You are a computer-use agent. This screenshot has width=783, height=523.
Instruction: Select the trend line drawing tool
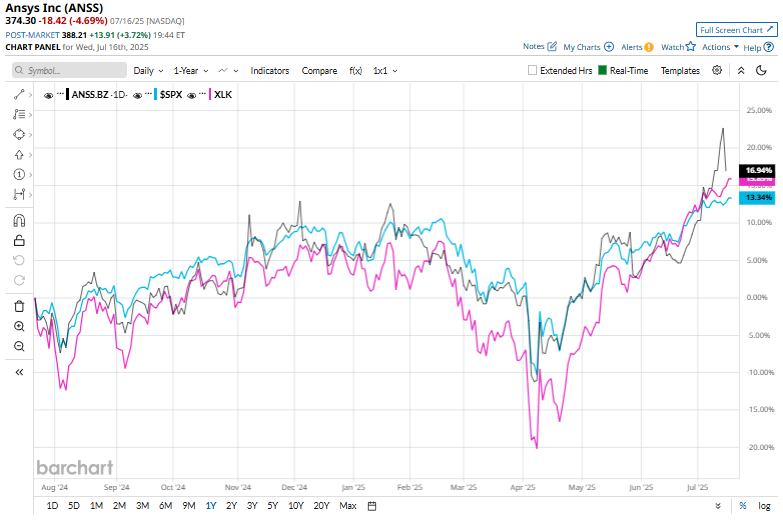(x=19, y=94)
